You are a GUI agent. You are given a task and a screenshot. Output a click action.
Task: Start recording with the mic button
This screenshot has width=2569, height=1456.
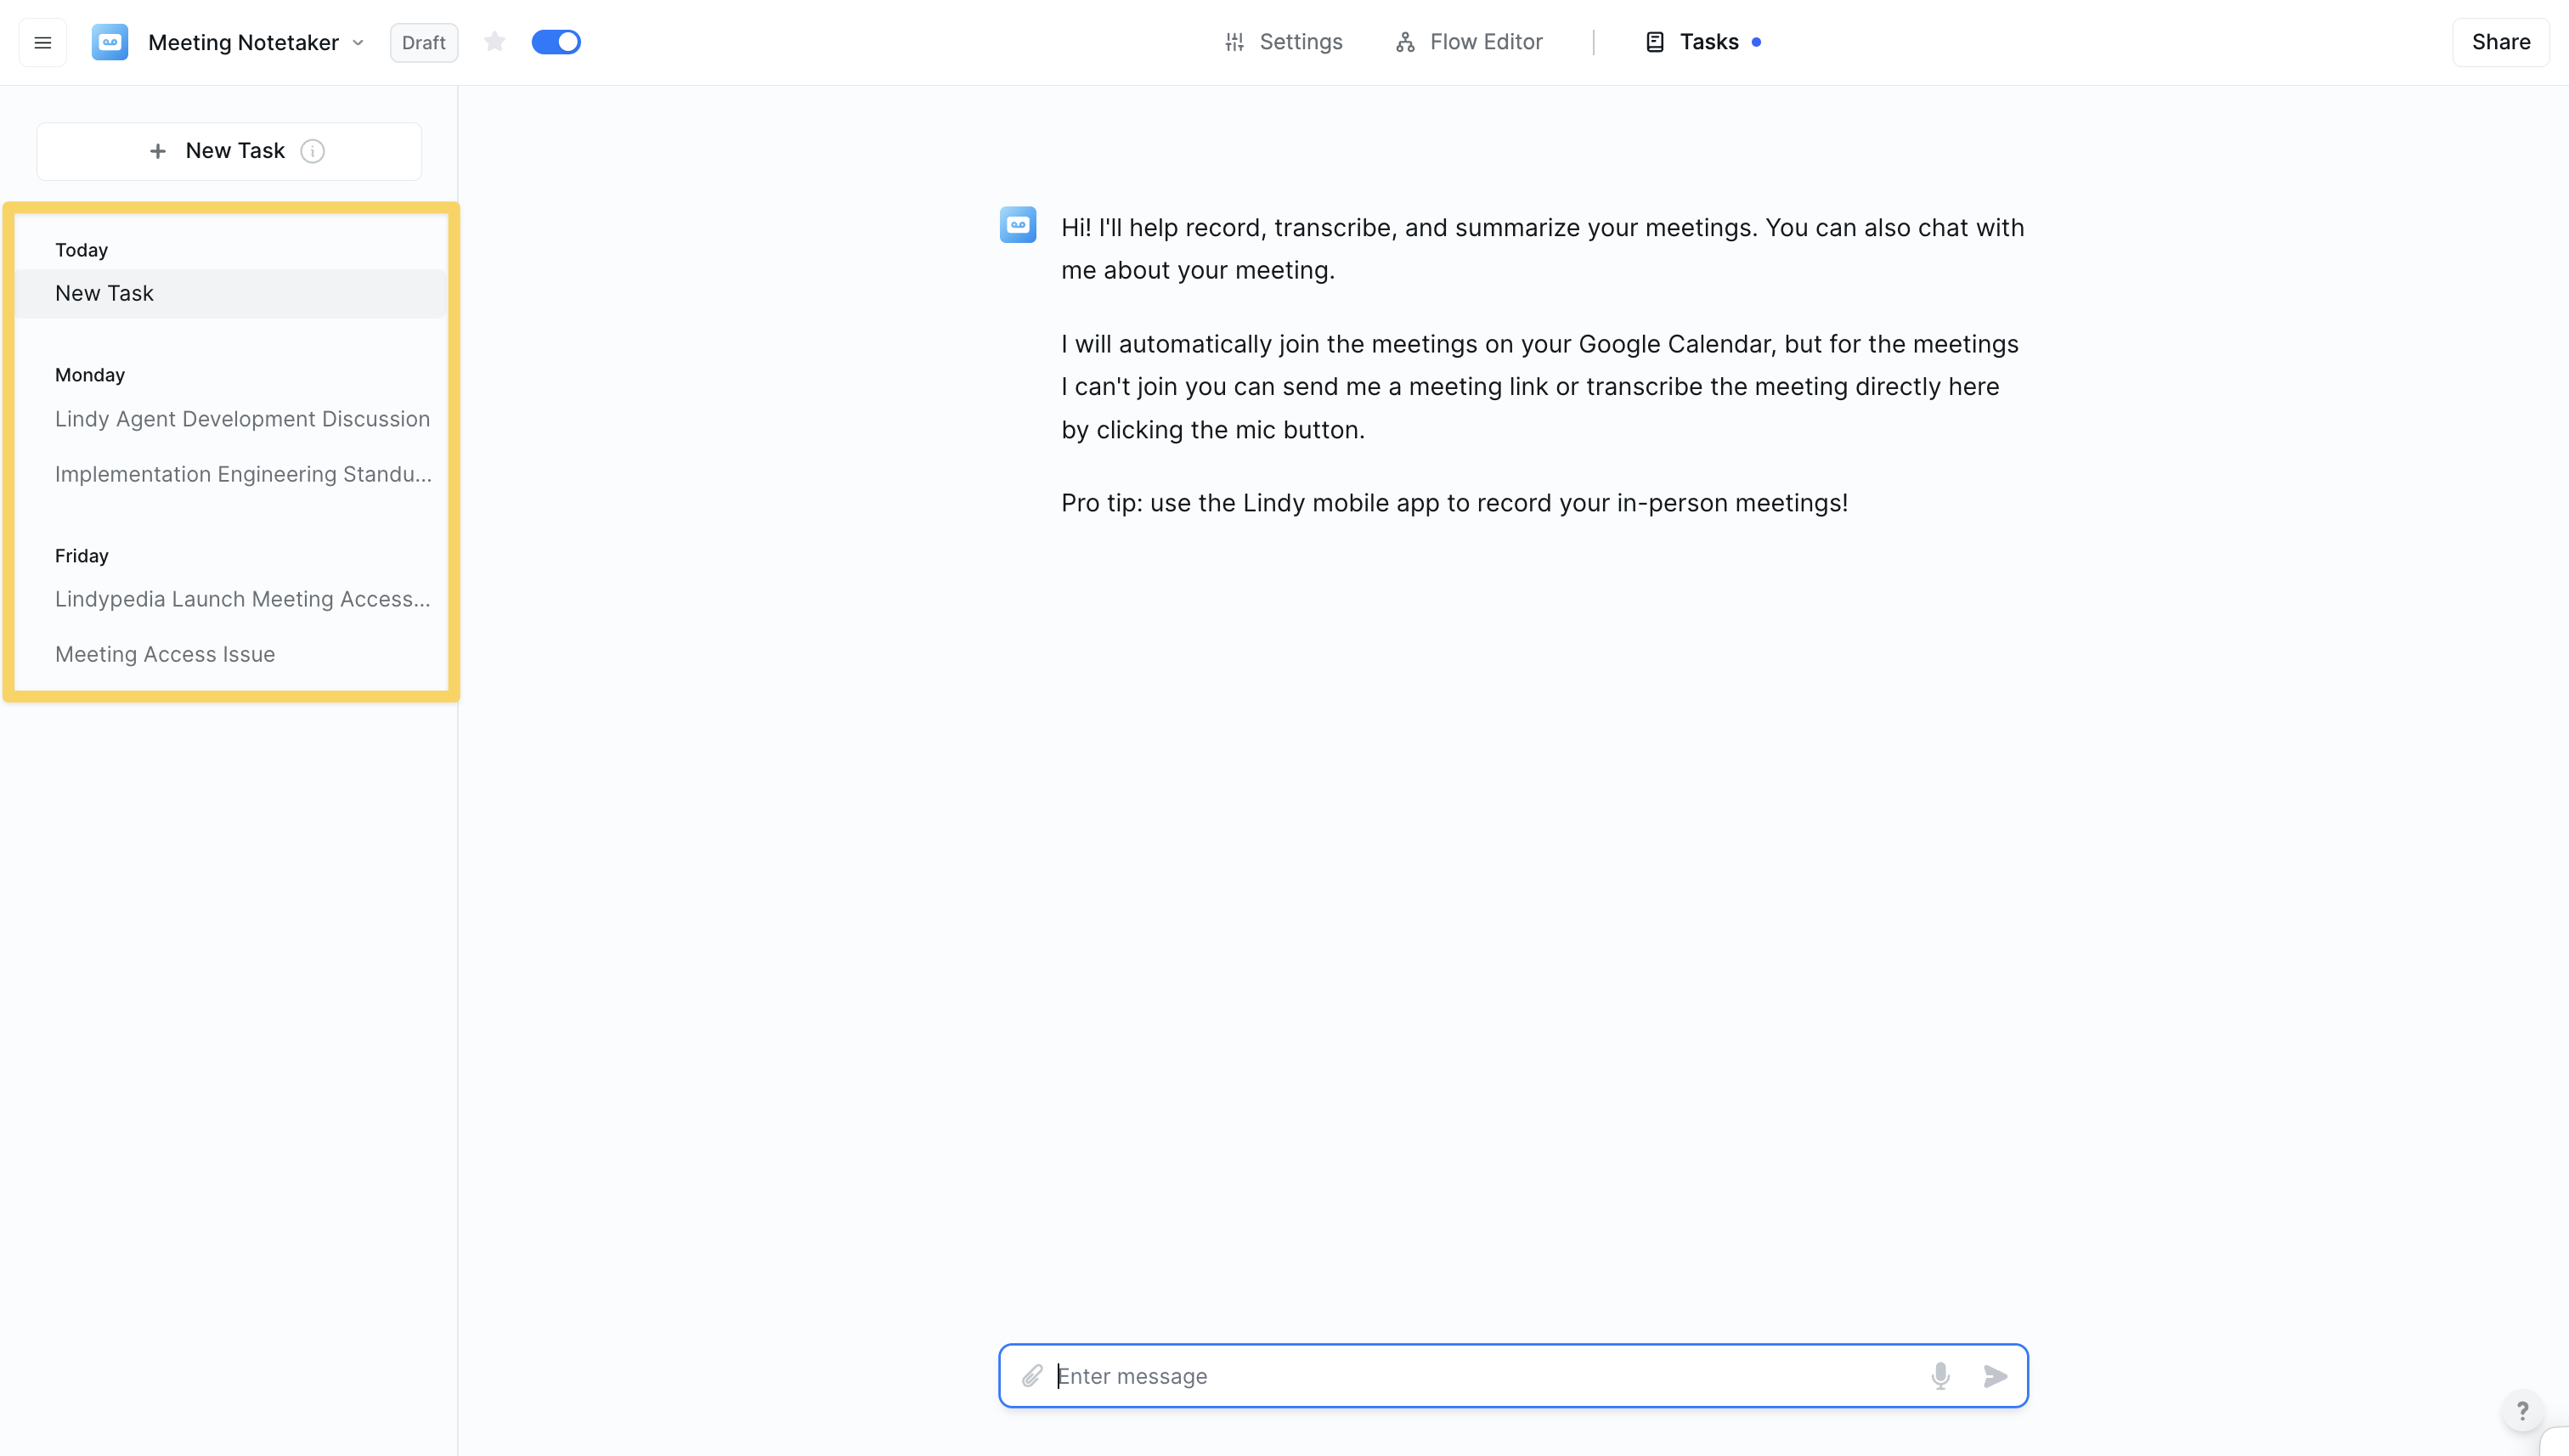click(x=1940, y=1376)
